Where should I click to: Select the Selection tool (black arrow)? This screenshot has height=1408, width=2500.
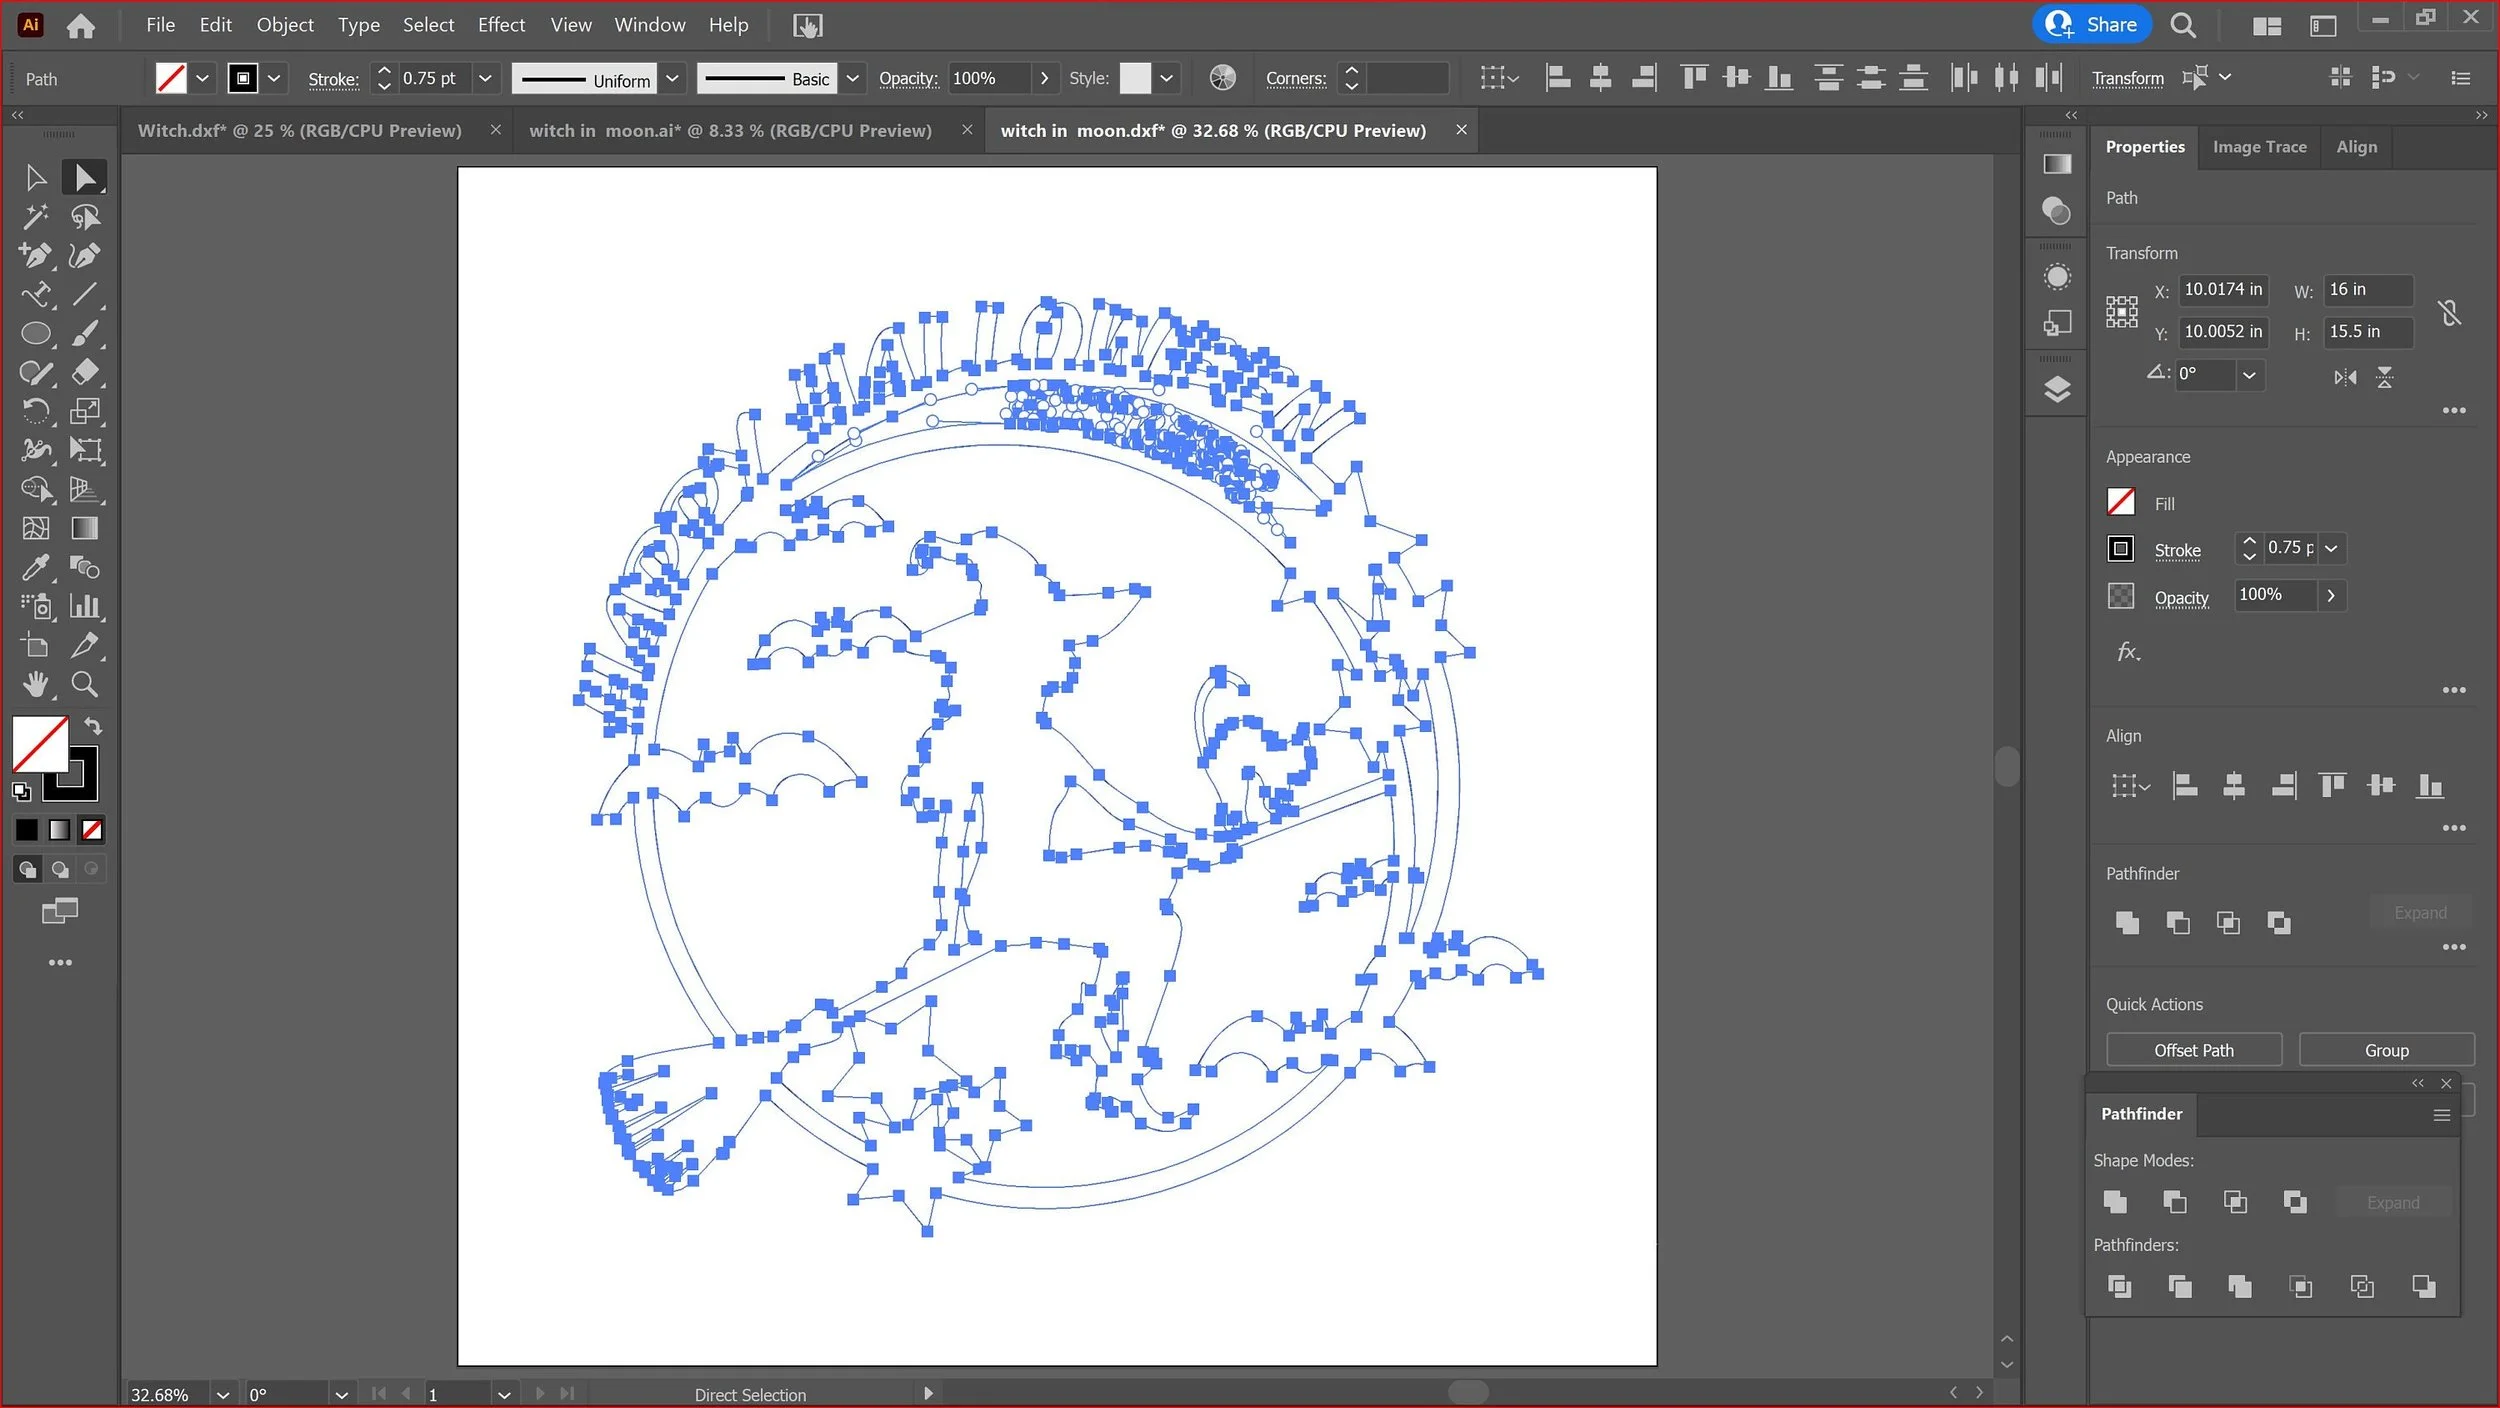[35, 178]
